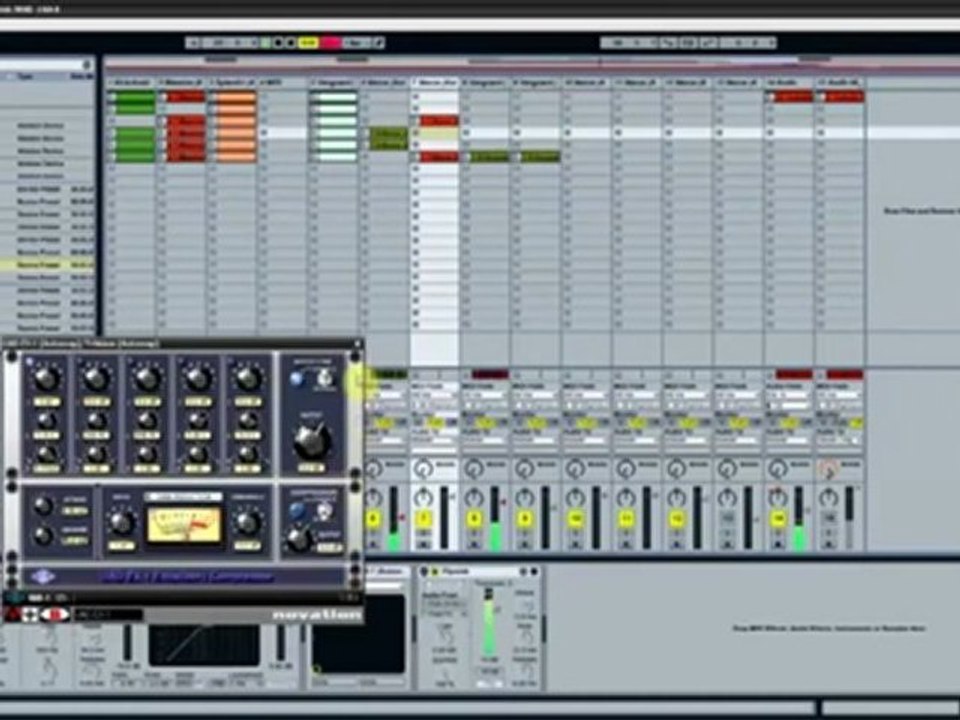This screenshot has height=720, width=960.
Task: Click large Output knob in plugin EQ section
Action: click(312, 441)
